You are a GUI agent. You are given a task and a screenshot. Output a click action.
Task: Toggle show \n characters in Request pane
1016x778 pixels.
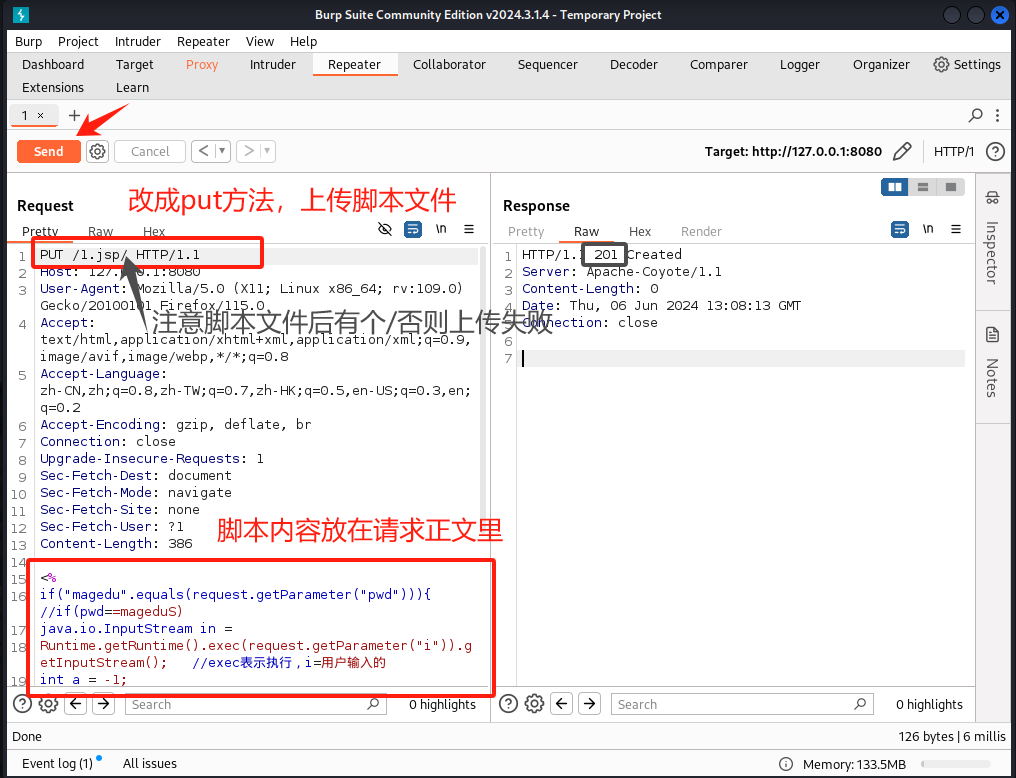point(441,229)
